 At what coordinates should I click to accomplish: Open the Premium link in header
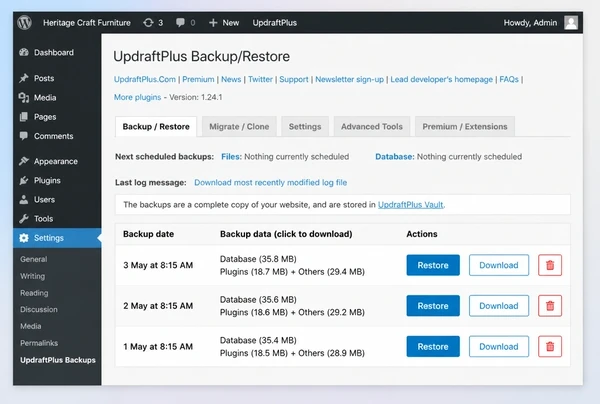[x=198, y=79]
